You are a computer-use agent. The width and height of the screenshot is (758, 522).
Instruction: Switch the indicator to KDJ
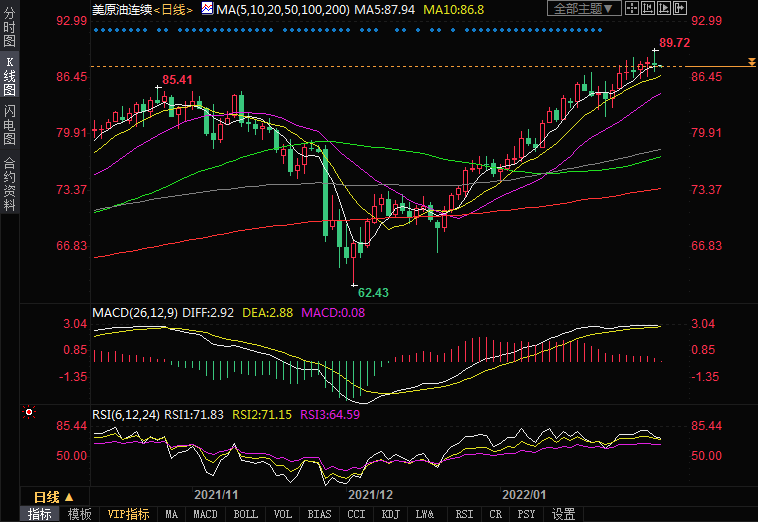pyautogui.click(x=390, y=514)
